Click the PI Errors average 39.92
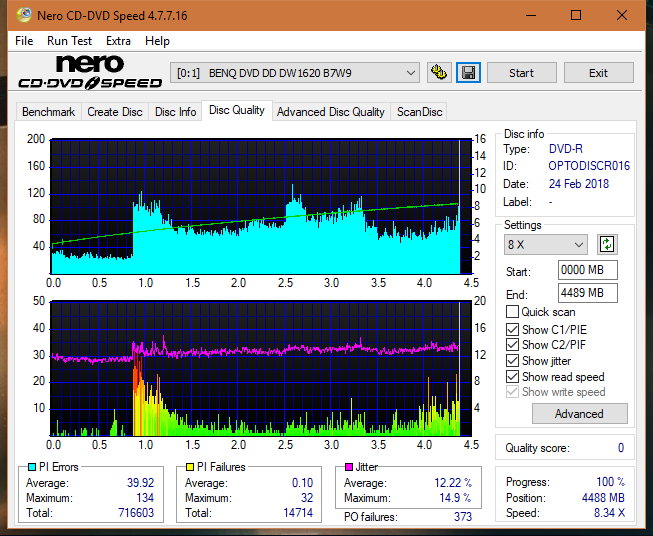Viewport: 653px width, 536px height. (x=140, y=483)
